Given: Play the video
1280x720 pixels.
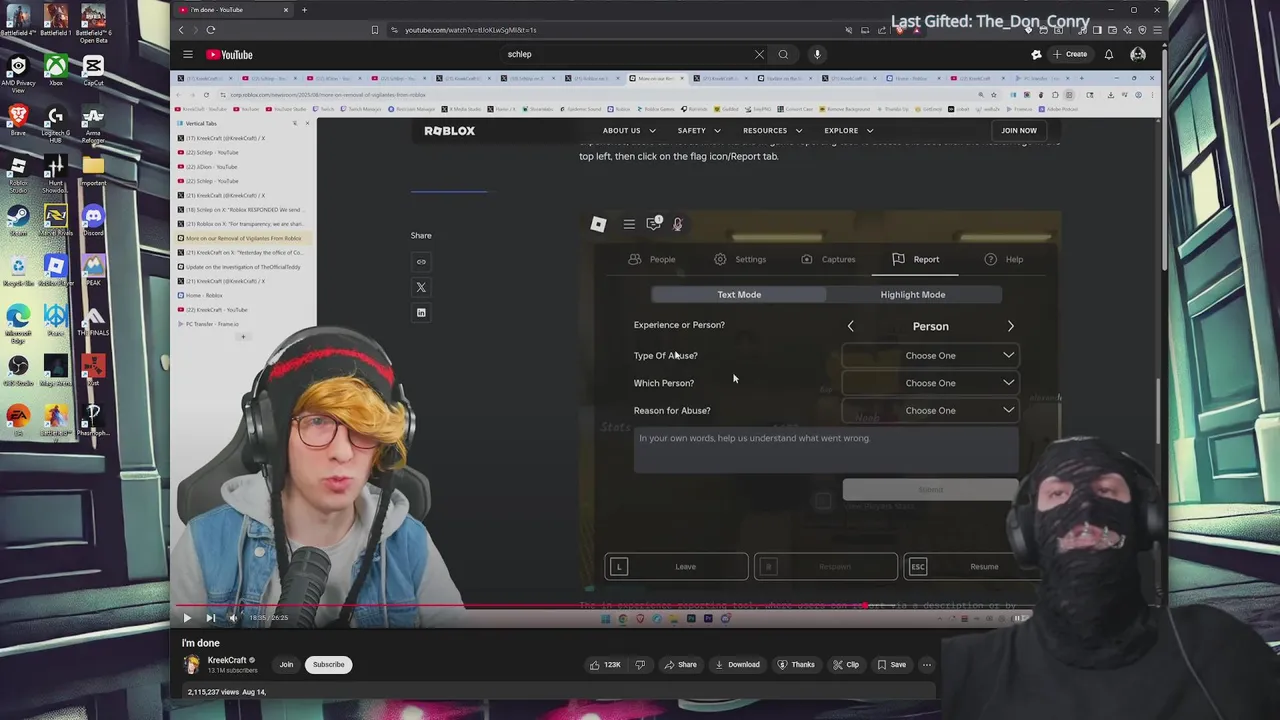Looking at the screenshot, I should (x=187, y=618).
